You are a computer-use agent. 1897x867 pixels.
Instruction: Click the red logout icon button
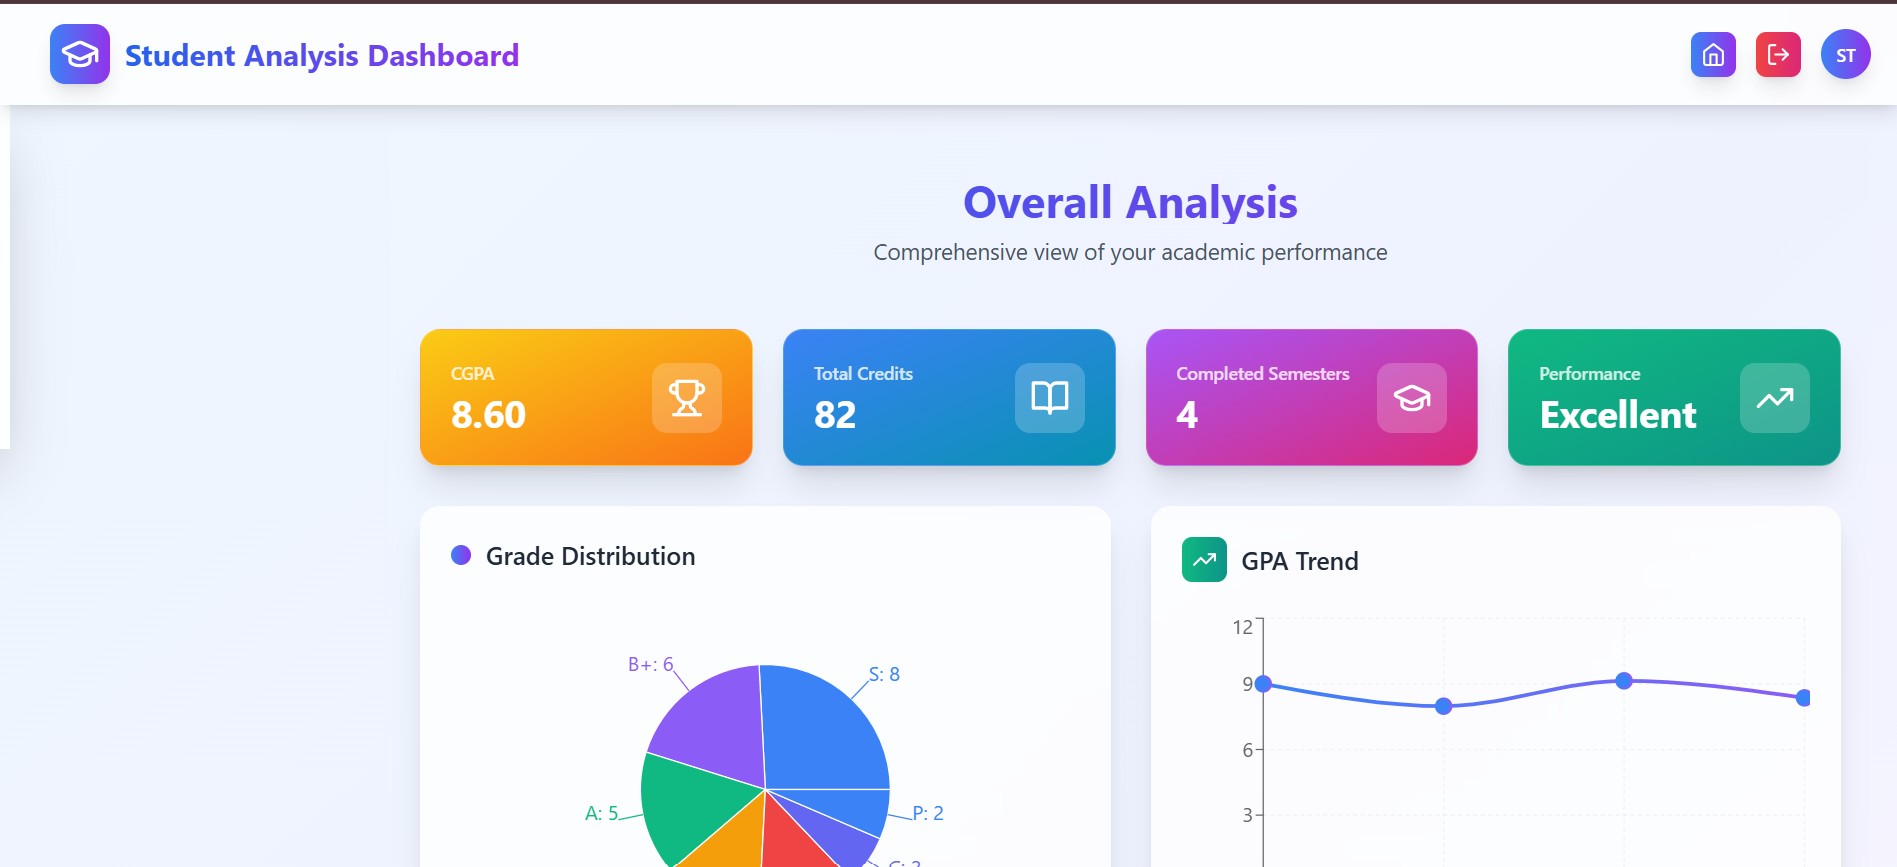click(1778, 55)
